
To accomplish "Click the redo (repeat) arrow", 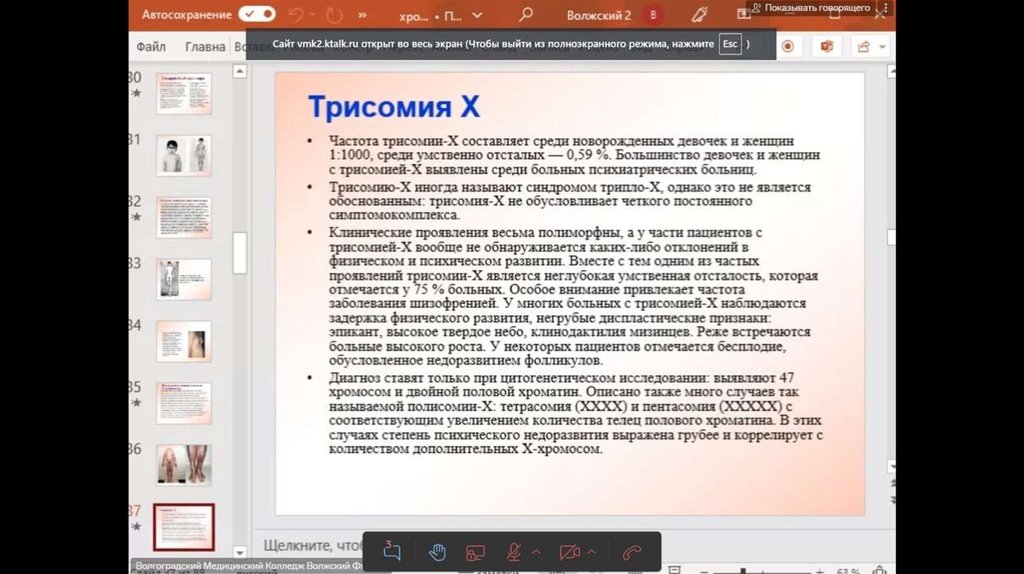I will tap(334, 14).
